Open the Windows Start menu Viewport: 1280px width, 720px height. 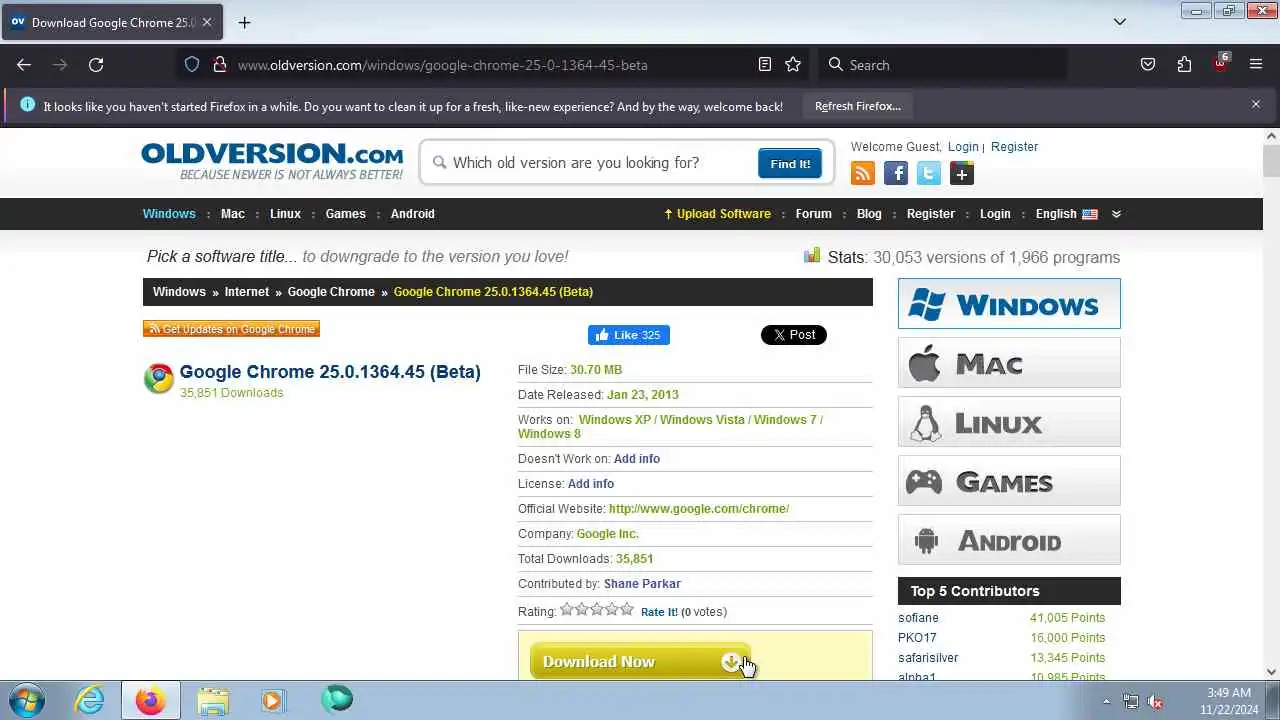click(27, 700)
